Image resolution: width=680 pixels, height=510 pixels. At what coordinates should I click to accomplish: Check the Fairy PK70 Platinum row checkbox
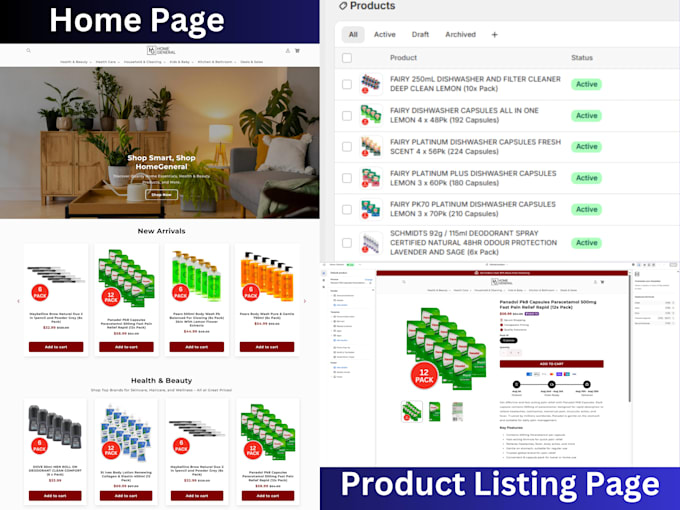(x=347, y=209)
